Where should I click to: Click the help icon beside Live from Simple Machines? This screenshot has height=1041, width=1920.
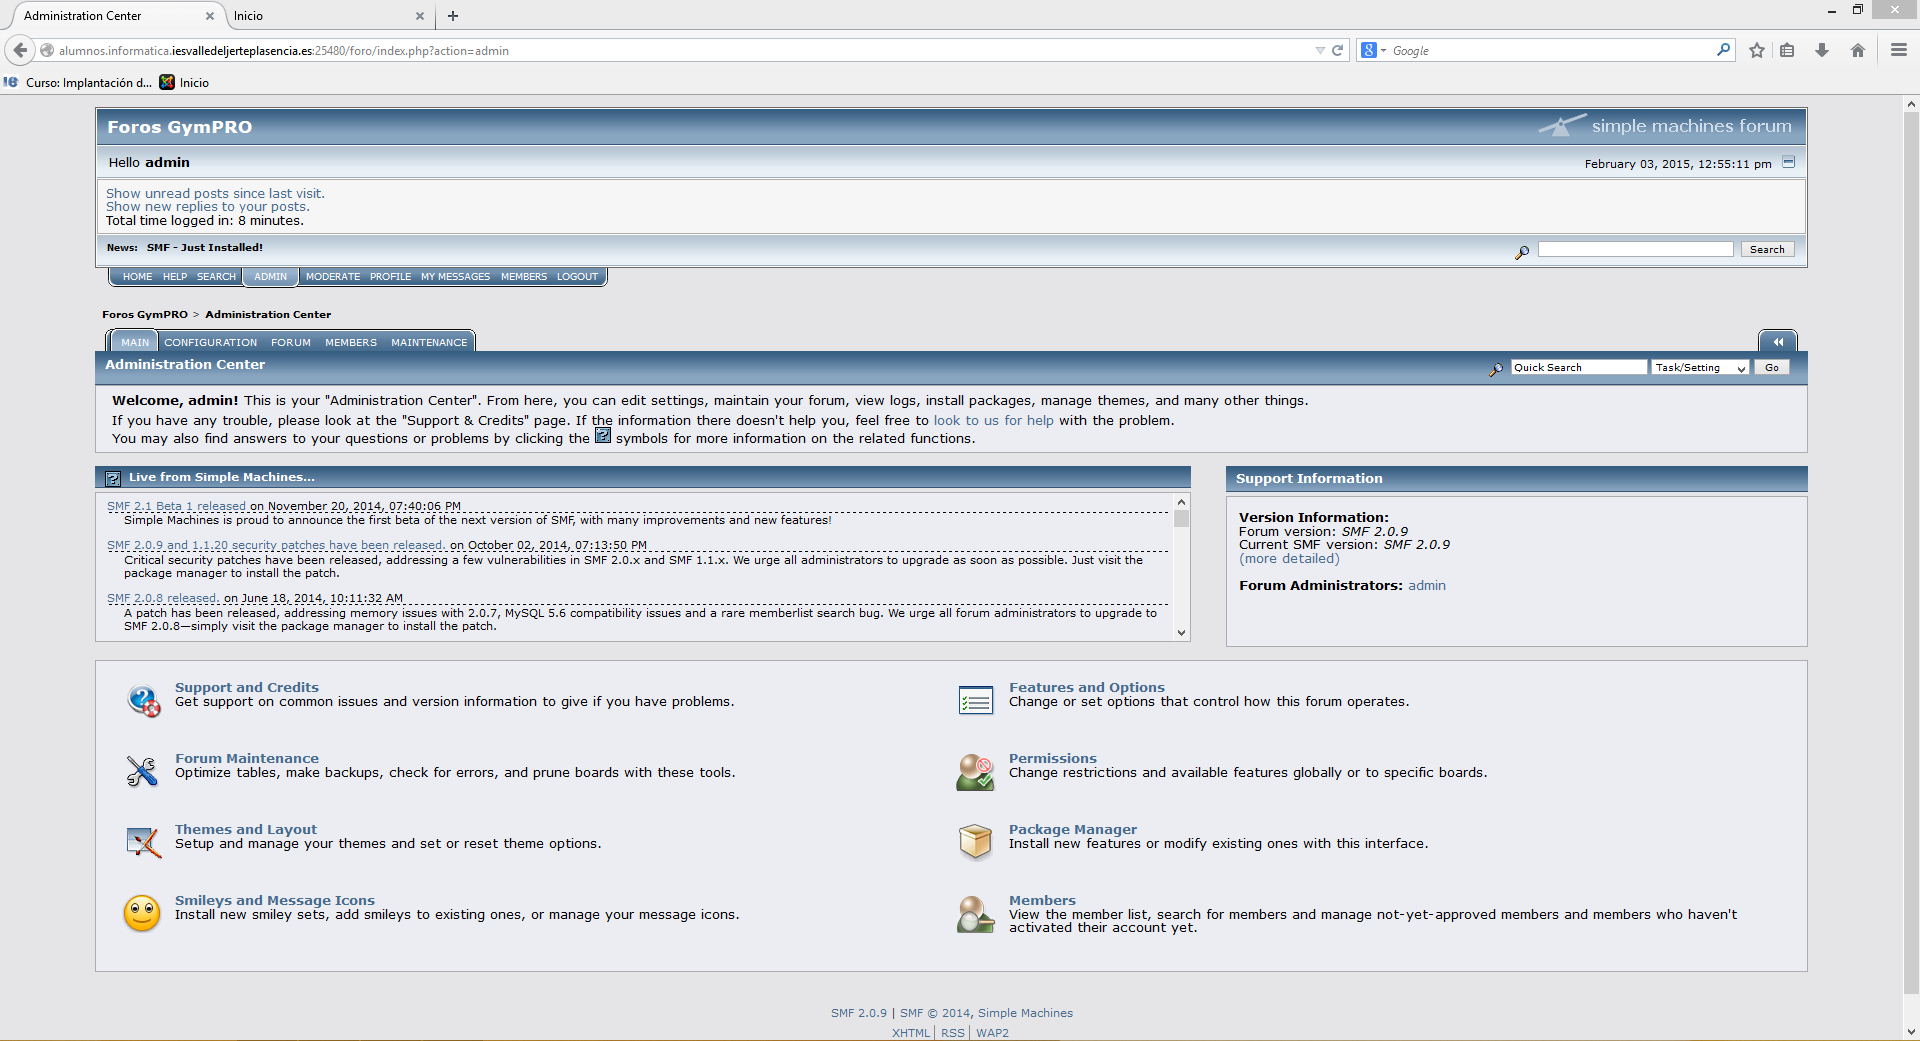(113, 478)
